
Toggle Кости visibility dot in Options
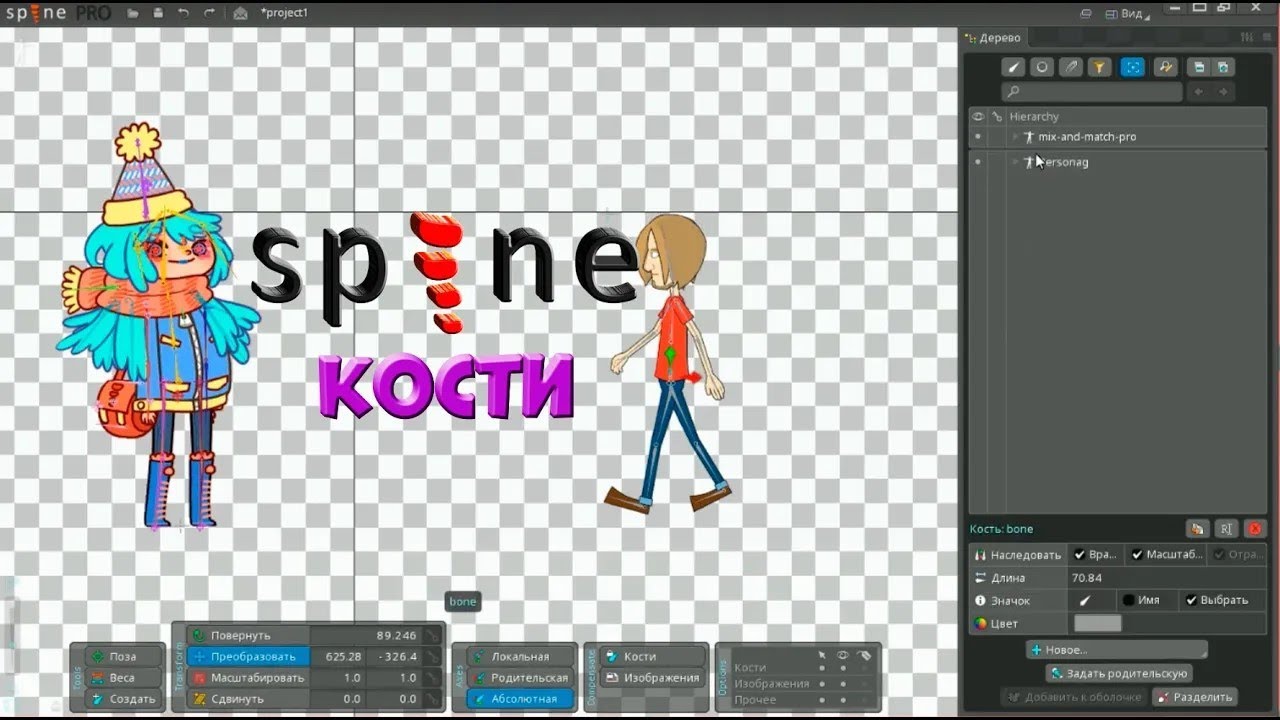click(843, 668)
